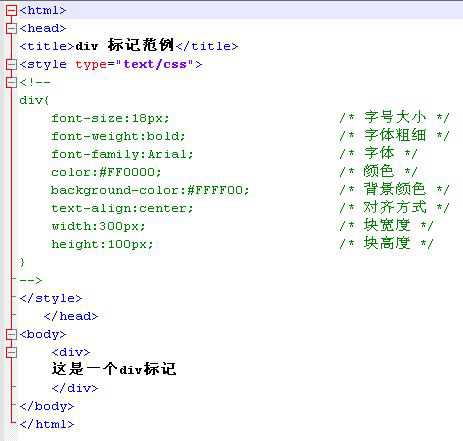463x441 pixels.
Task: Click the <head> opening tag text
Action: point(43,28)
